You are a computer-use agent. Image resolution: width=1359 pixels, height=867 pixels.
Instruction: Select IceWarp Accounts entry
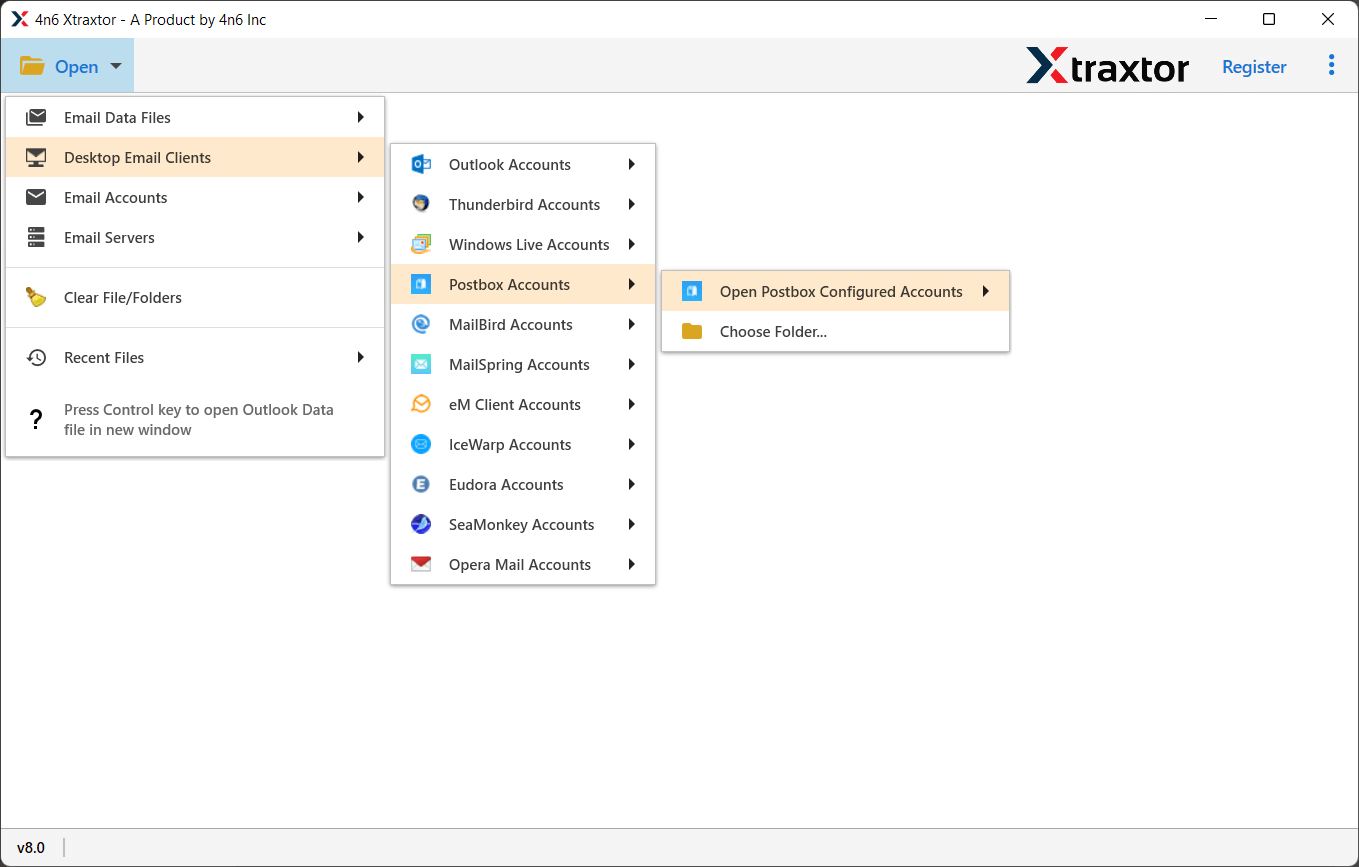pos(523,444)
